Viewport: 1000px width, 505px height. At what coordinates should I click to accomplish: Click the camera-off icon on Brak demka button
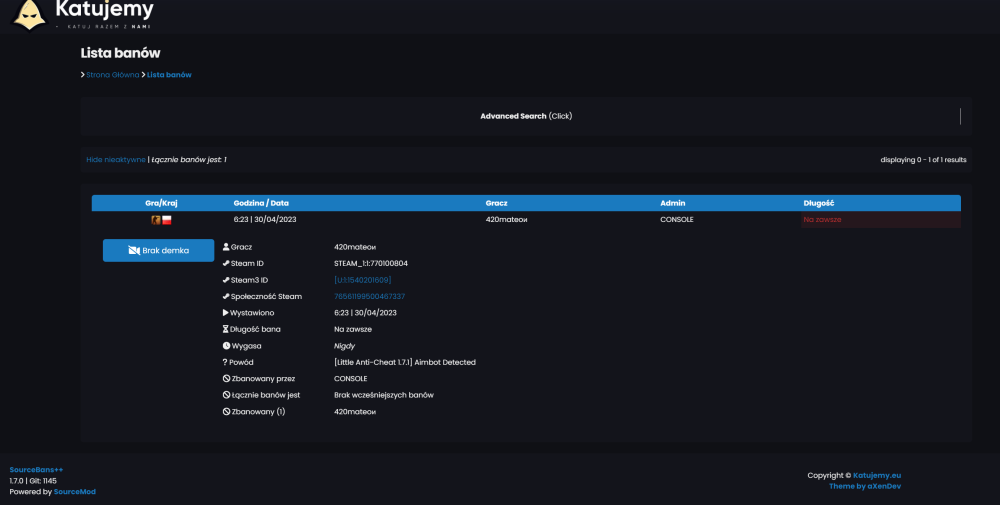(134, 251)
